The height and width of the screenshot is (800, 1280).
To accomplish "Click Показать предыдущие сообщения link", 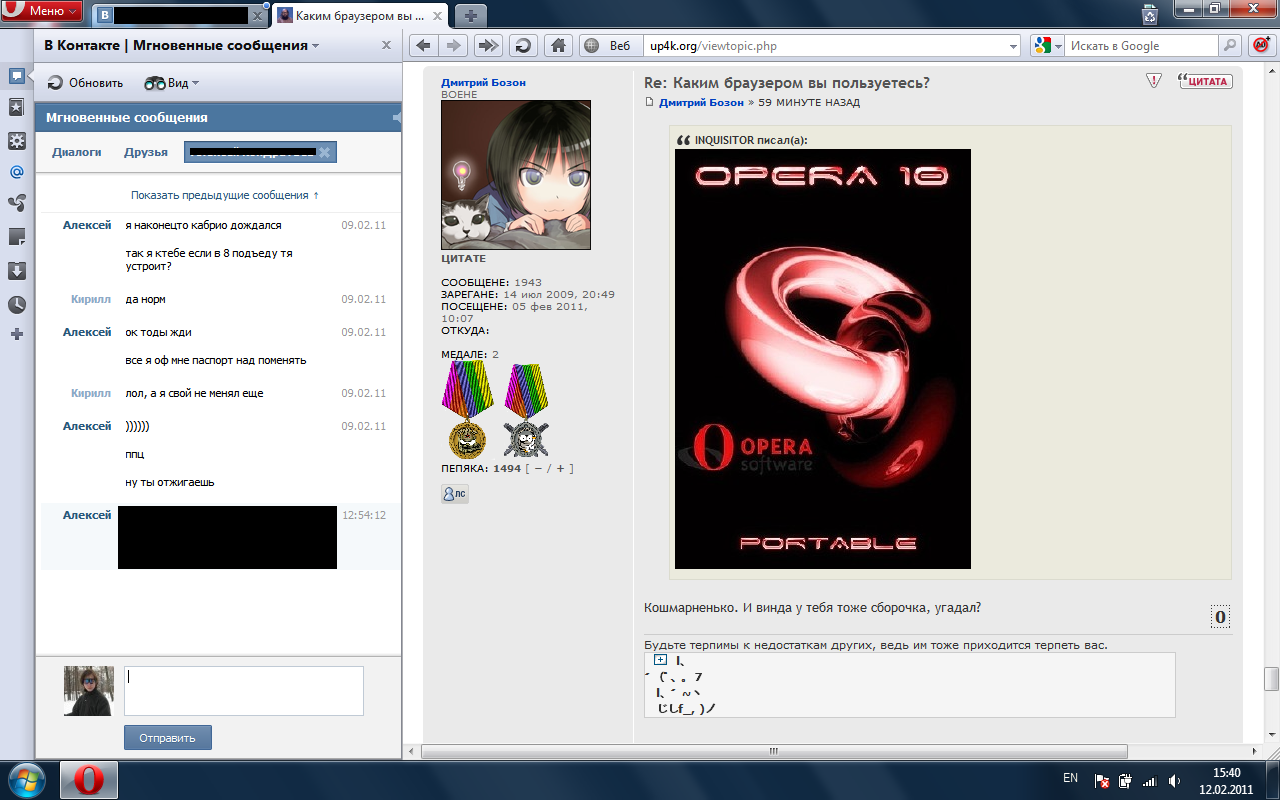I will pos(225,195).
